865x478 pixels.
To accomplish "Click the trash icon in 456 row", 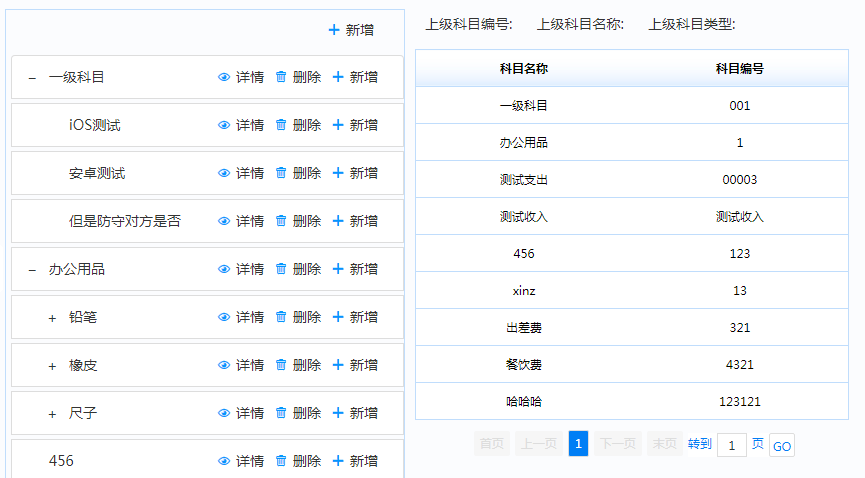I will pyautogui.click(x=281, y=461).
